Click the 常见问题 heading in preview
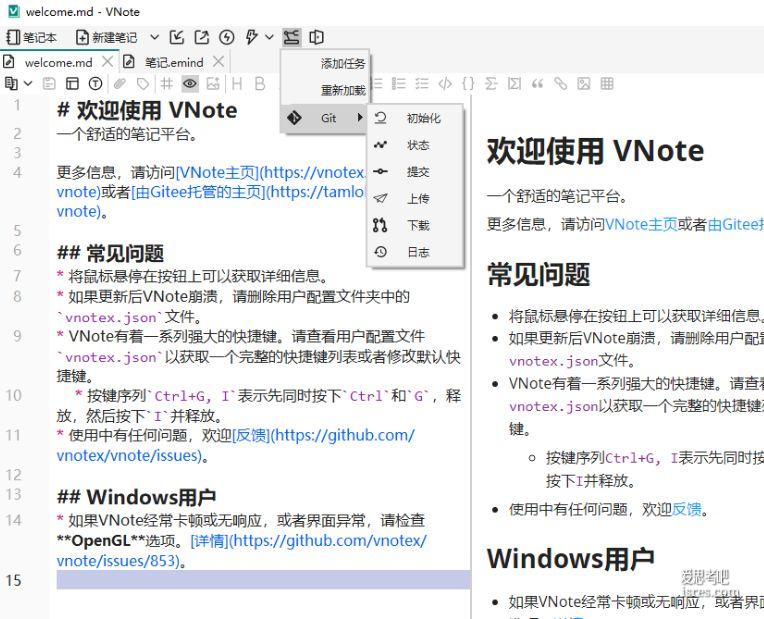The image size is (764, 619). 538,274
